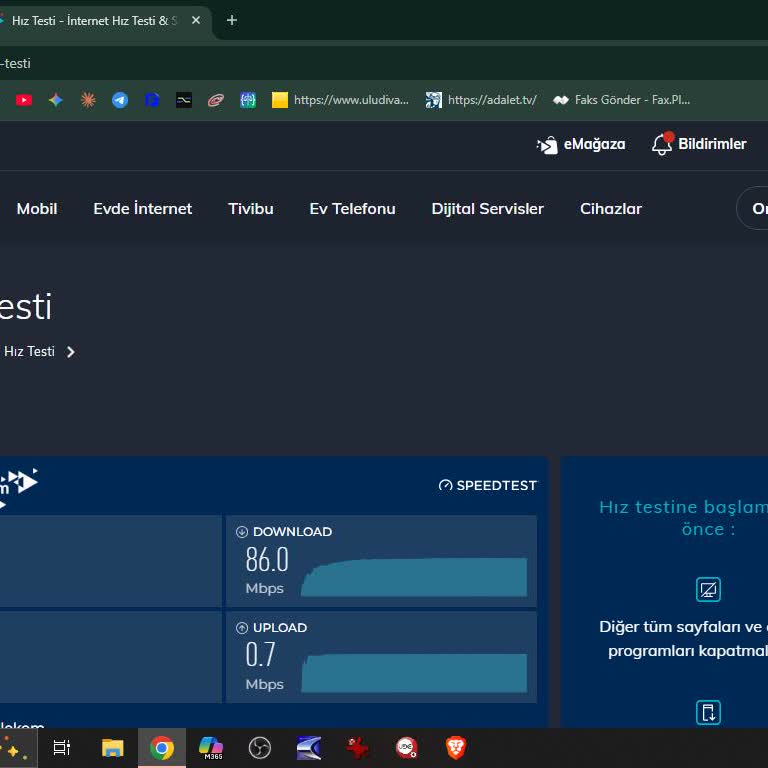Open the Tivibu menu
Viewport: 768px width, 768px height.
(x=251, y=209)
